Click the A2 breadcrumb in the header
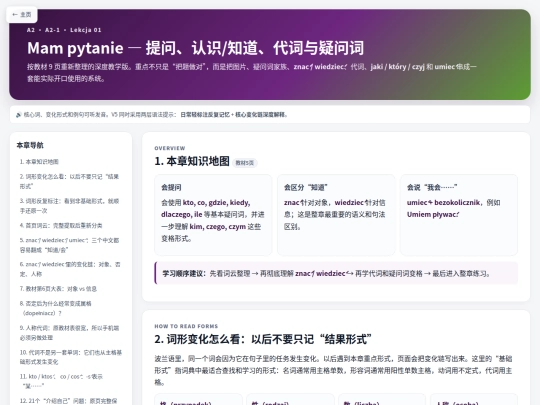Image resolution: width=540 pixels, height=405 pixels. click(x=31, y=30)
